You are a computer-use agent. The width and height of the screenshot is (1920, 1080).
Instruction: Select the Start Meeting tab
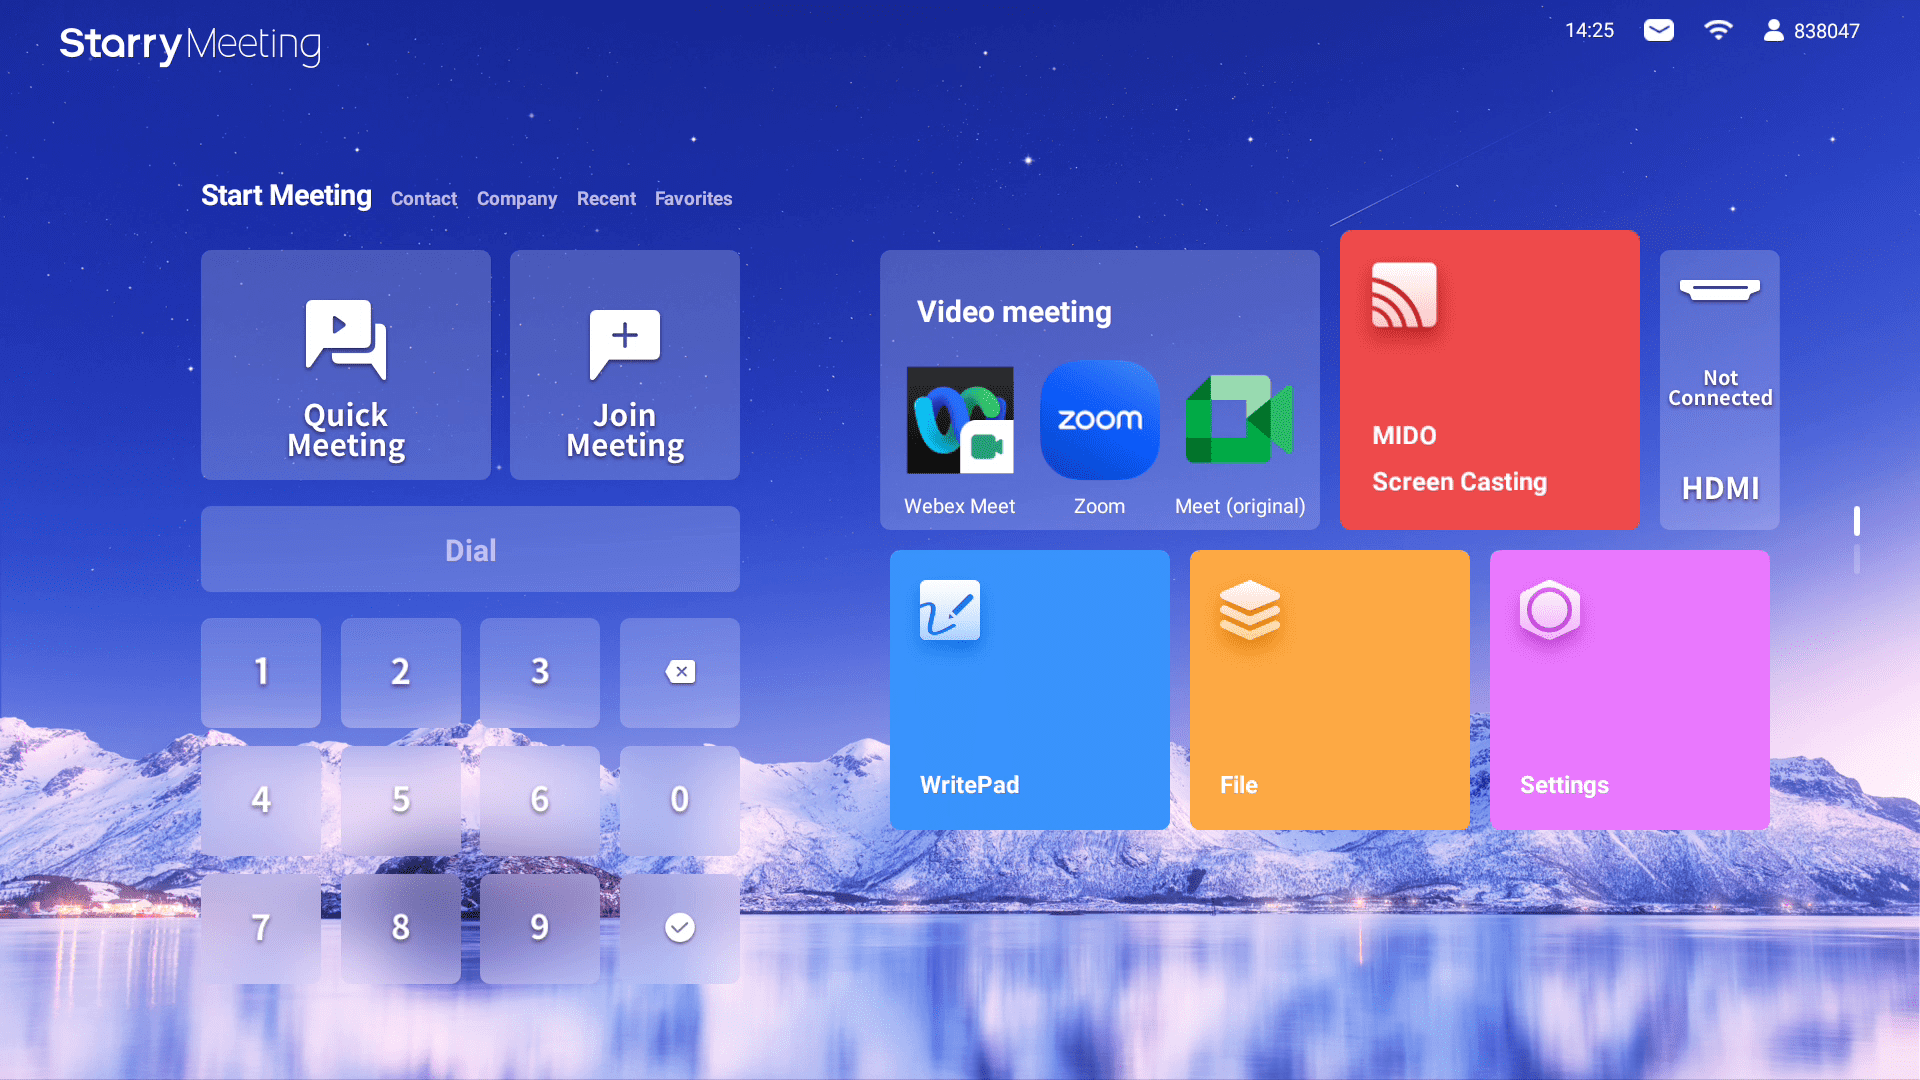pyautogui.click(x=286, y=195)
